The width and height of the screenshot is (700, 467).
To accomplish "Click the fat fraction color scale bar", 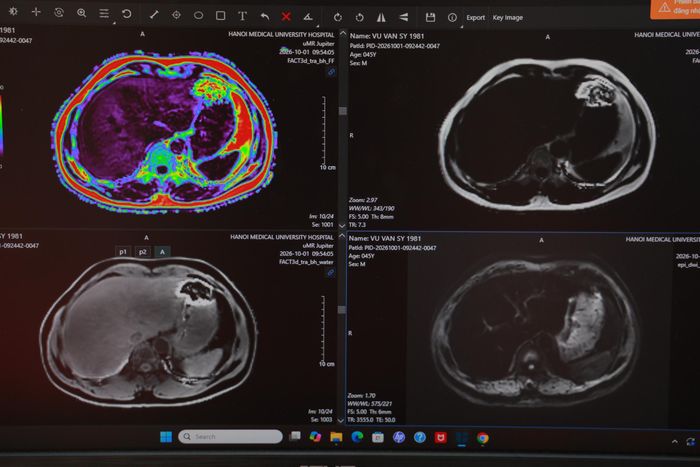I will coord(1,125).
